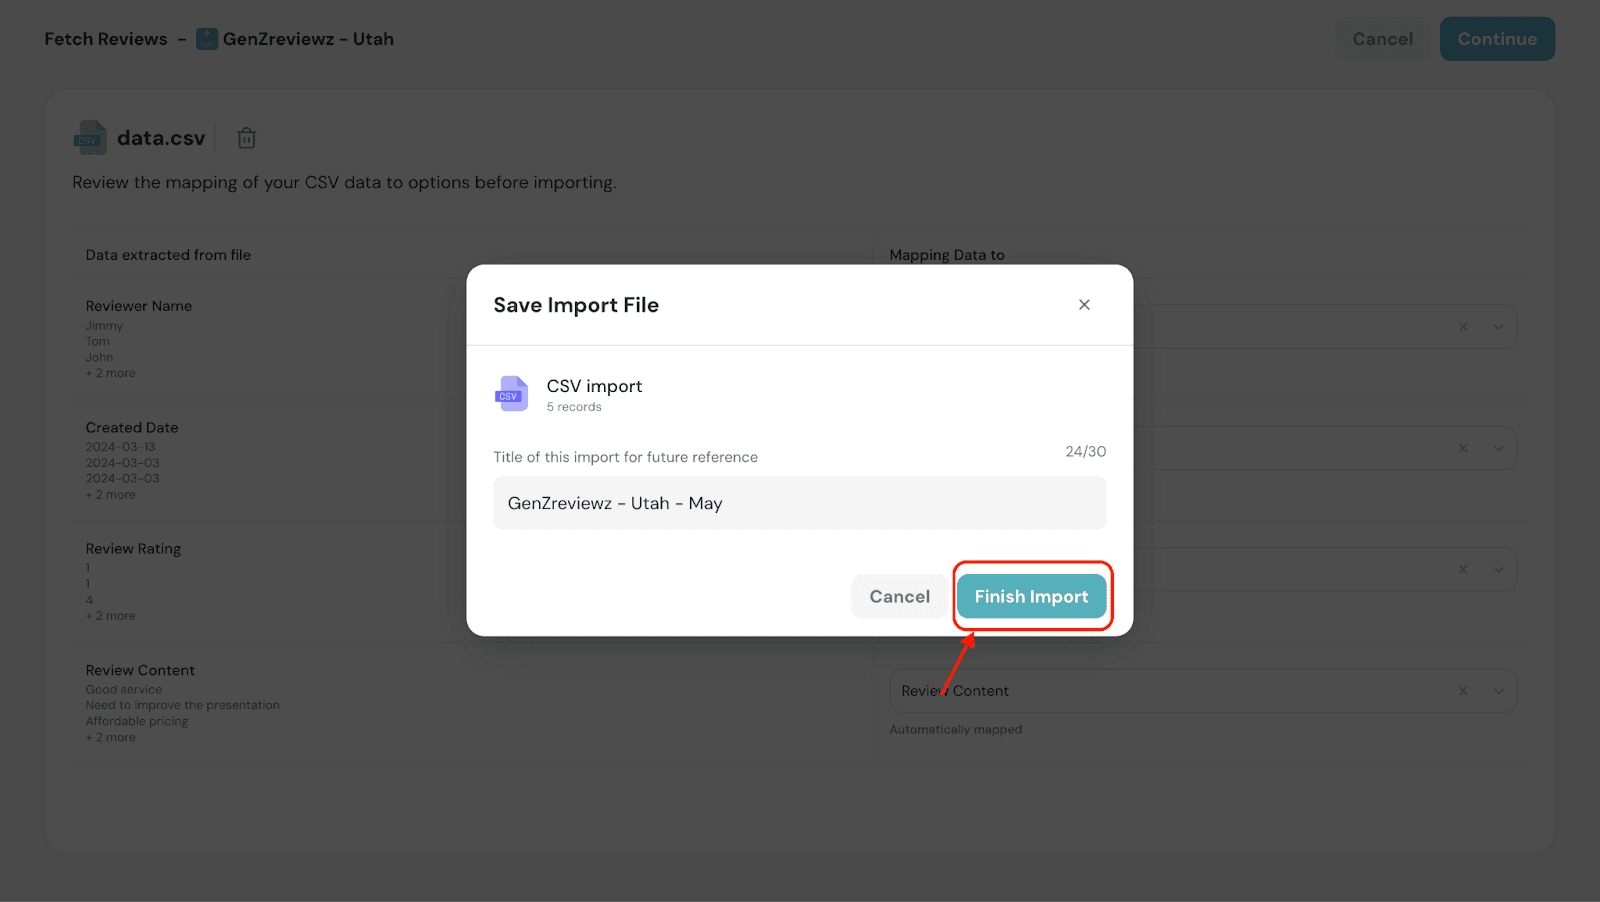
Task: Clear the Review Content mapping selection
Action: point(1463,691)
